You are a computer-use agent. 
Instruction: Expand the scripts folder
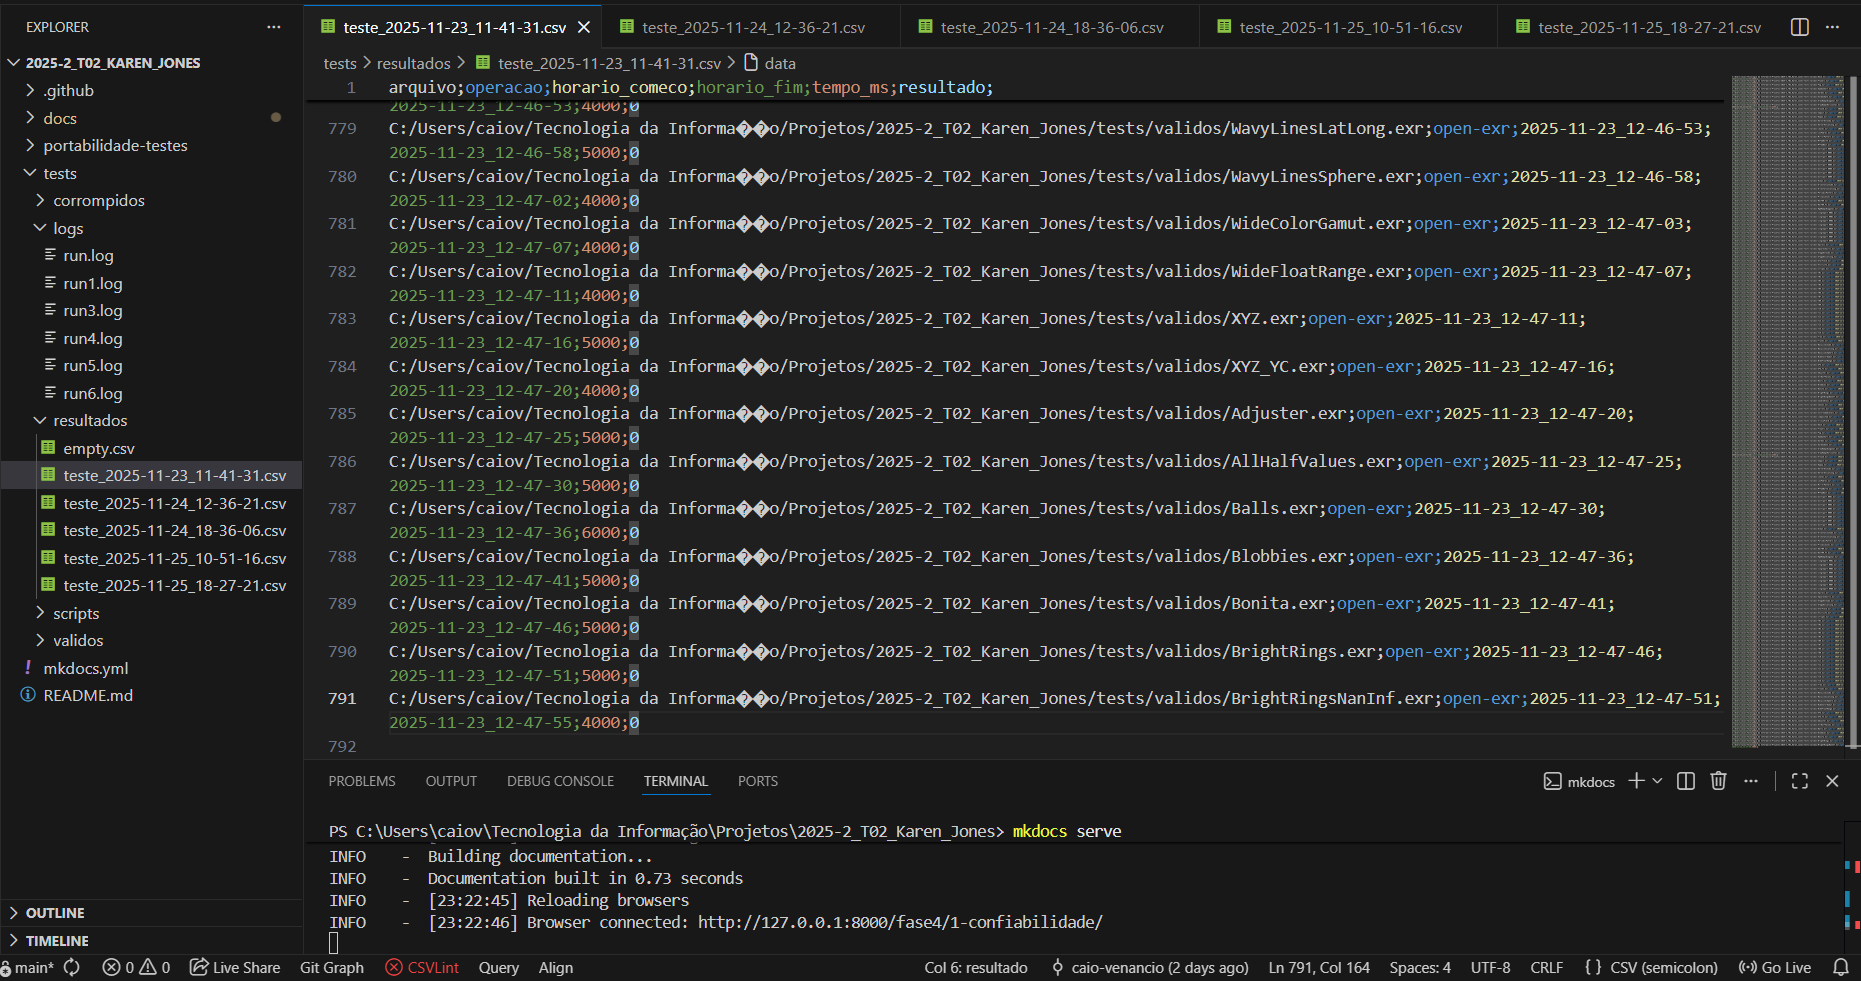coord(76,613)
